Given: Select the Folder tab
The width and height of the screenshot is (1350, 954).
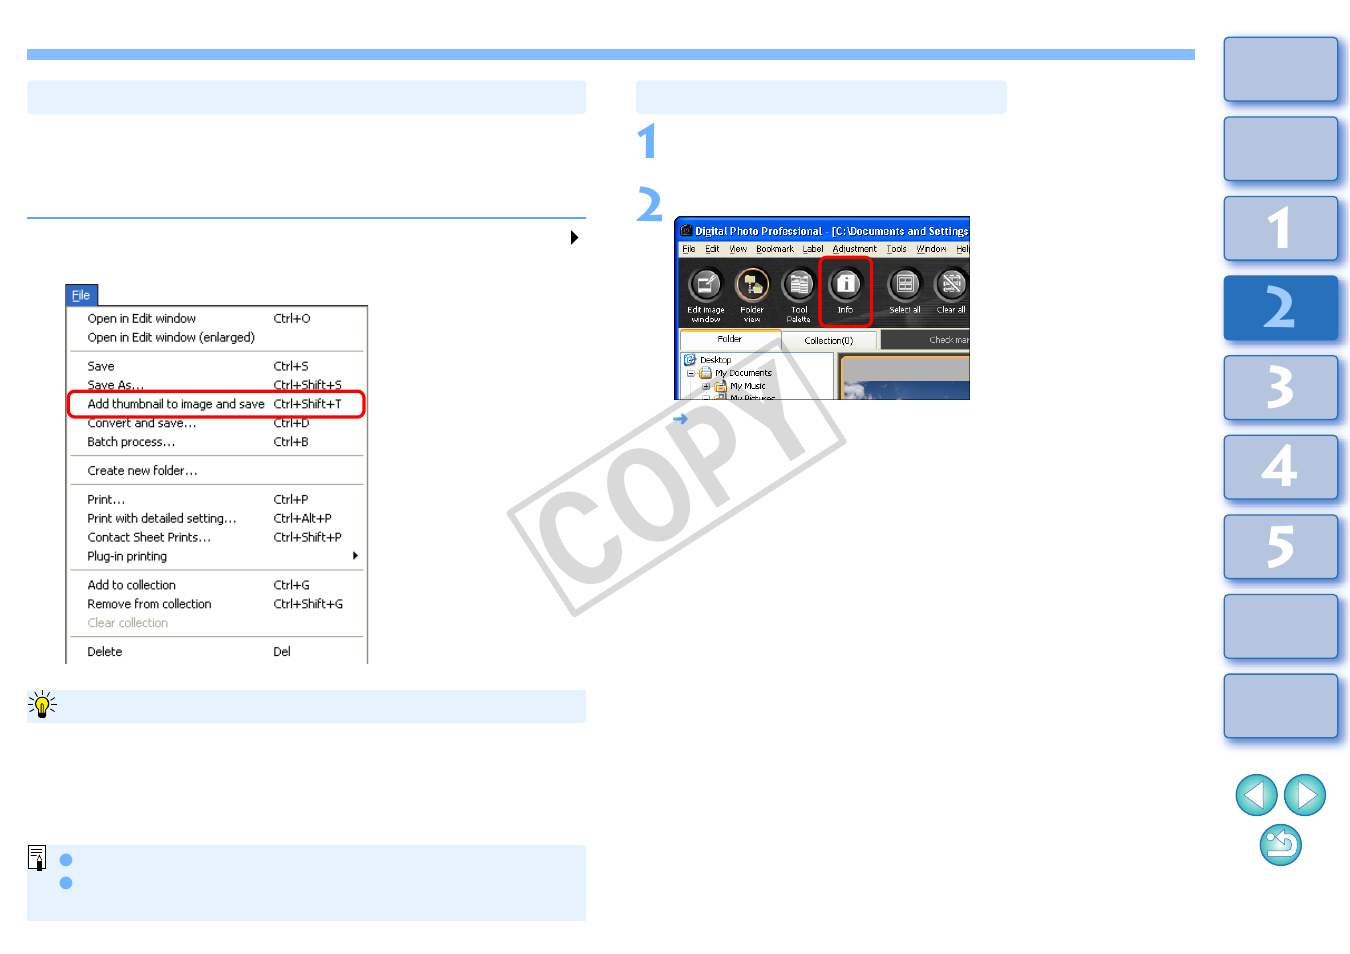Looking at the screenshot, I should point(729,340).
